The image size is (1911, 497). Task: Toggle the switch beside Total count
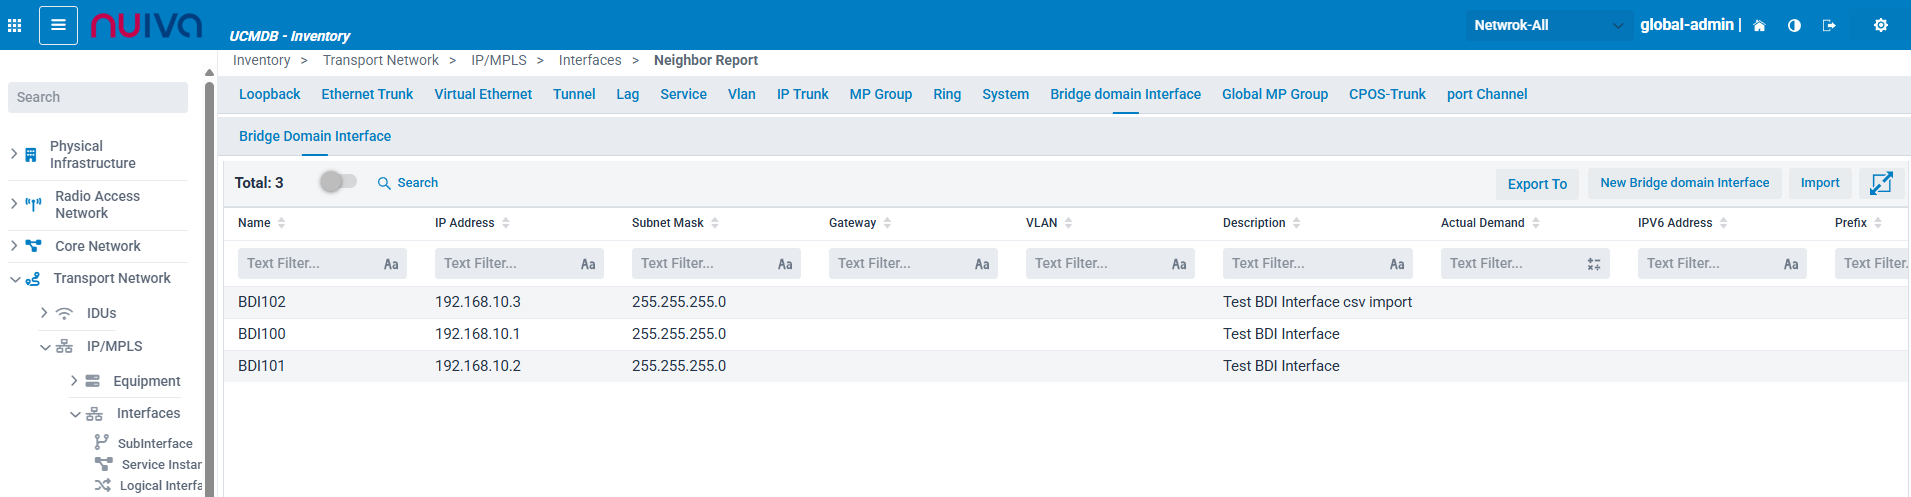click(x=338, y=182)
